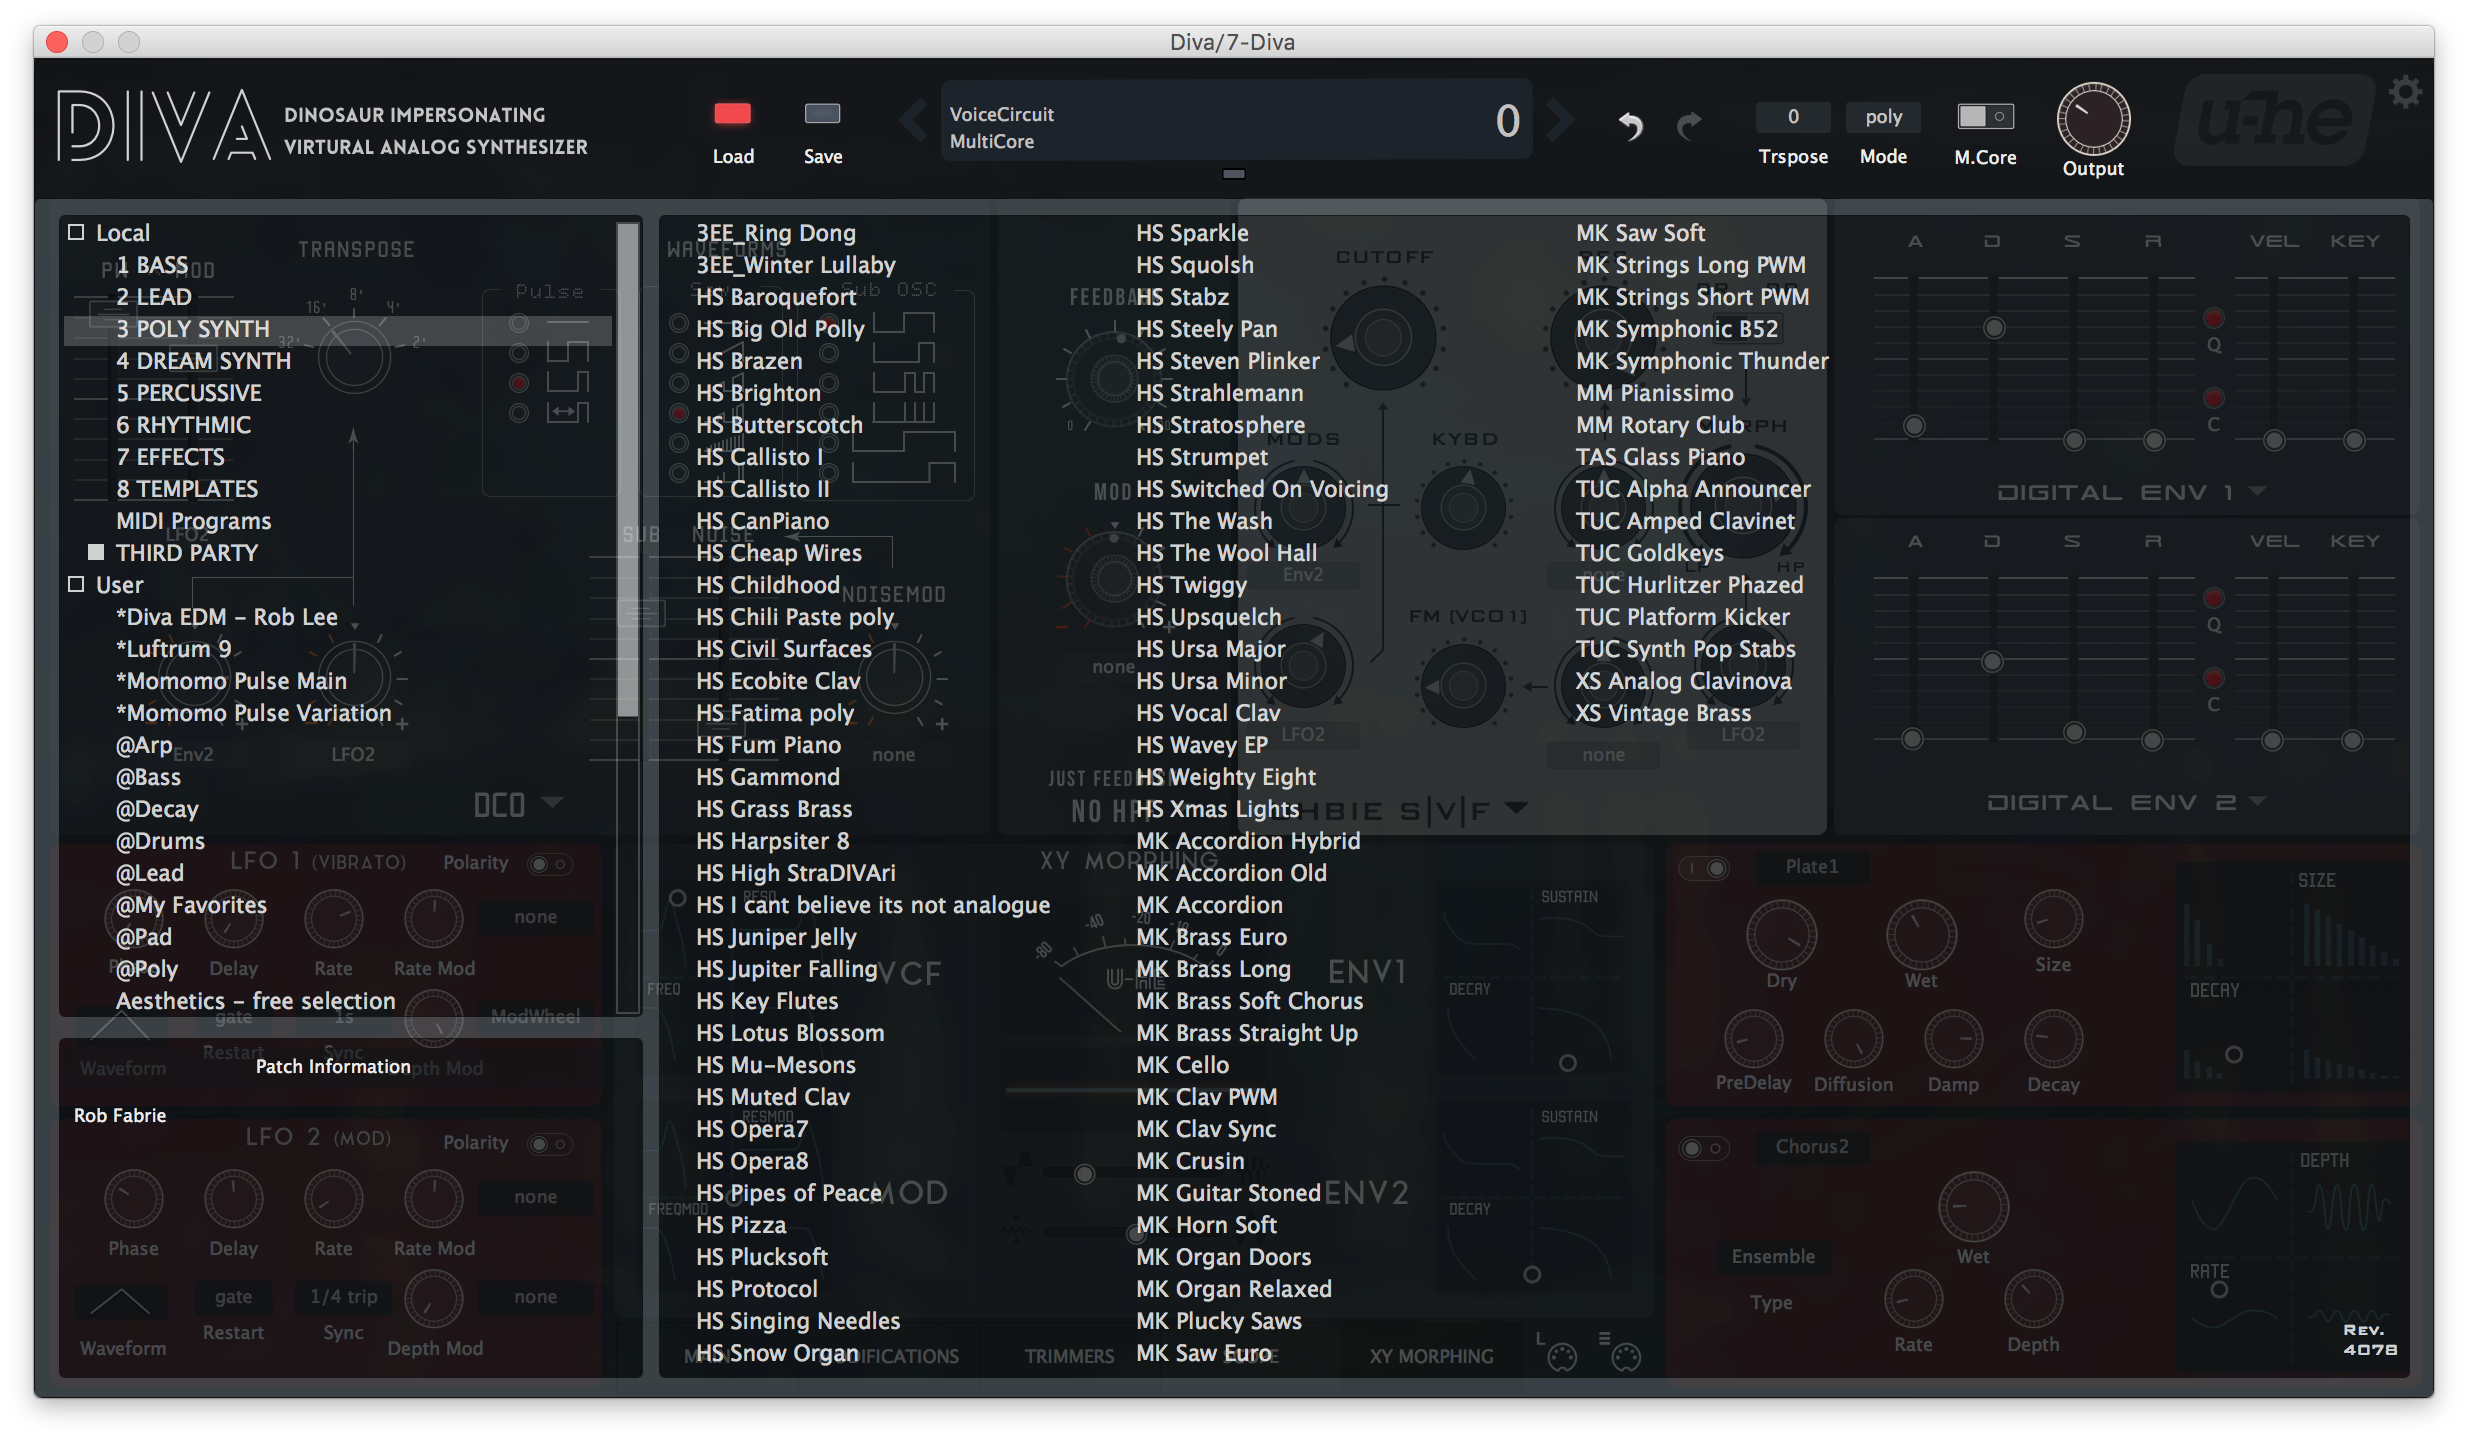
Task: Select 1 BASS folder
Action: [152, 265]
